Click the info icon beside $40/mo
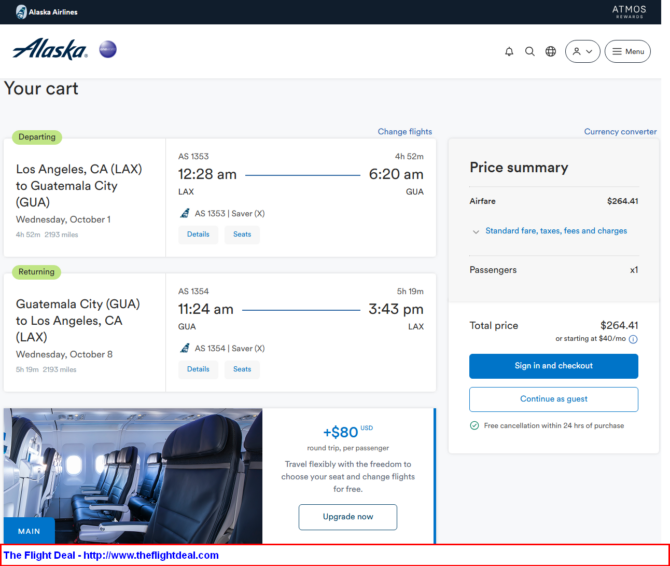670x566 pixels. pos(633,339)
